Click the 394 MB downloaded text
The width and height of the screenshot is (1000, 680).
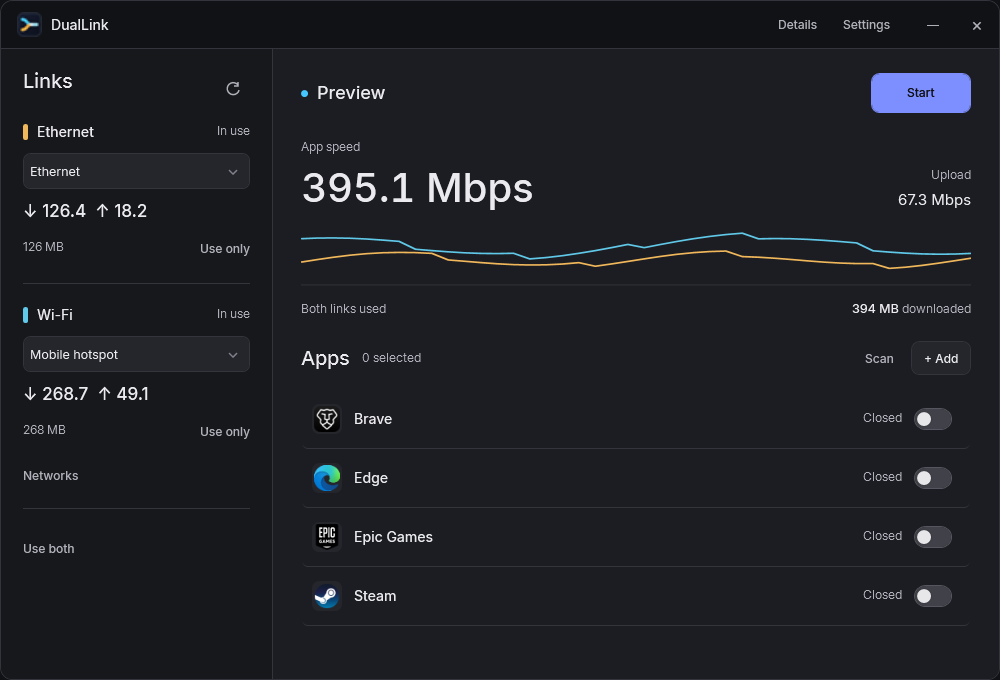click(x=911, y=309)
